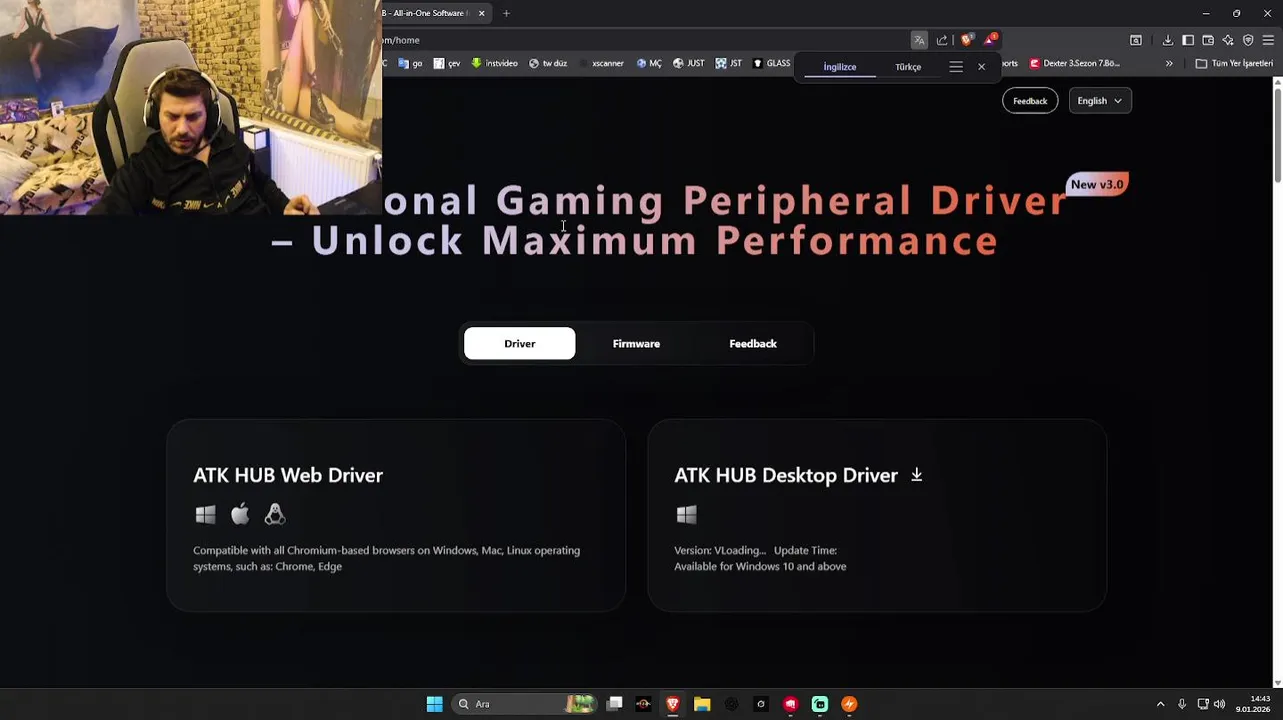The image size is (1283, 720).
Task: Open the Brave Wallet icon
Action: (1208, 40)
